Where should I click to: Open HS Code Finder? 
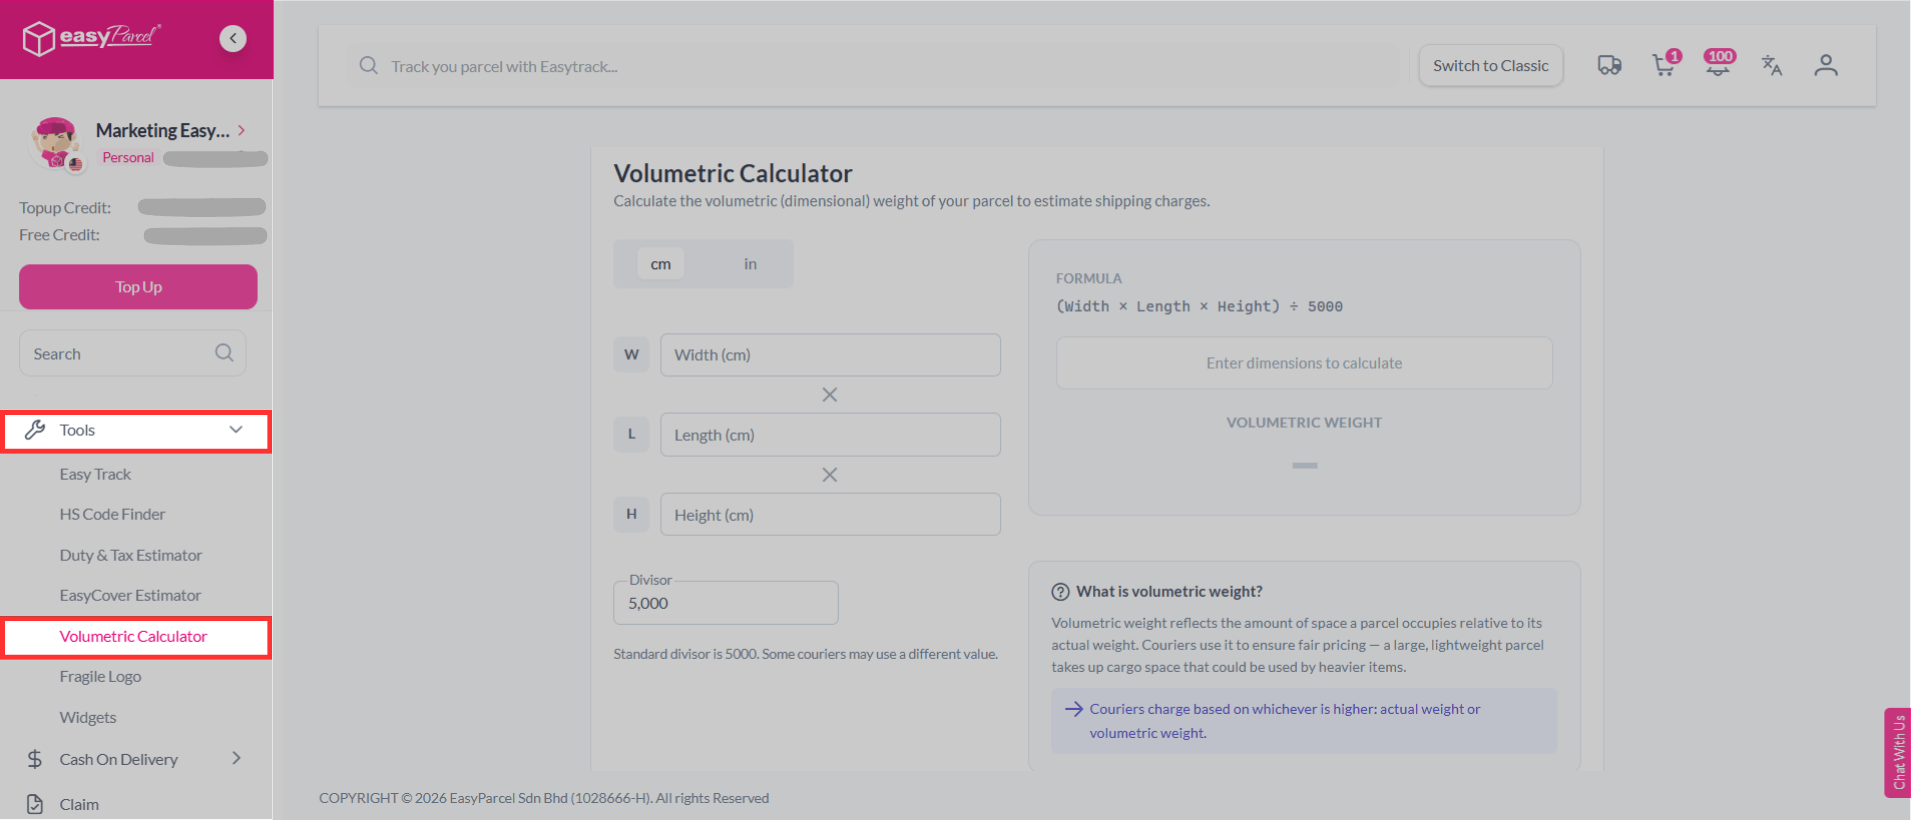tap(112, 514)
